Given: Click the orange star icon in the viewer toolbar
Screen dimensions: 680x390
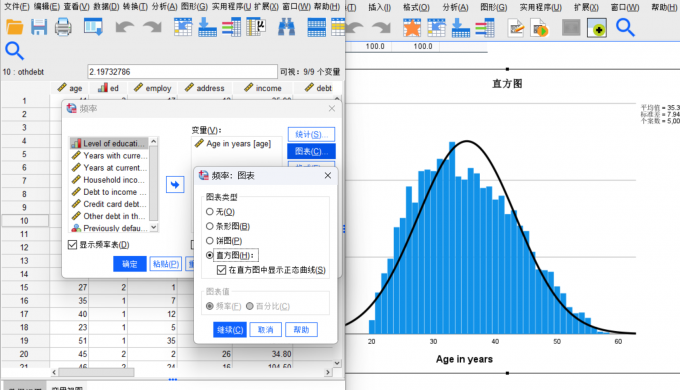Looking at the screenshot, I should pyautogui.click(x=412, y=28).
